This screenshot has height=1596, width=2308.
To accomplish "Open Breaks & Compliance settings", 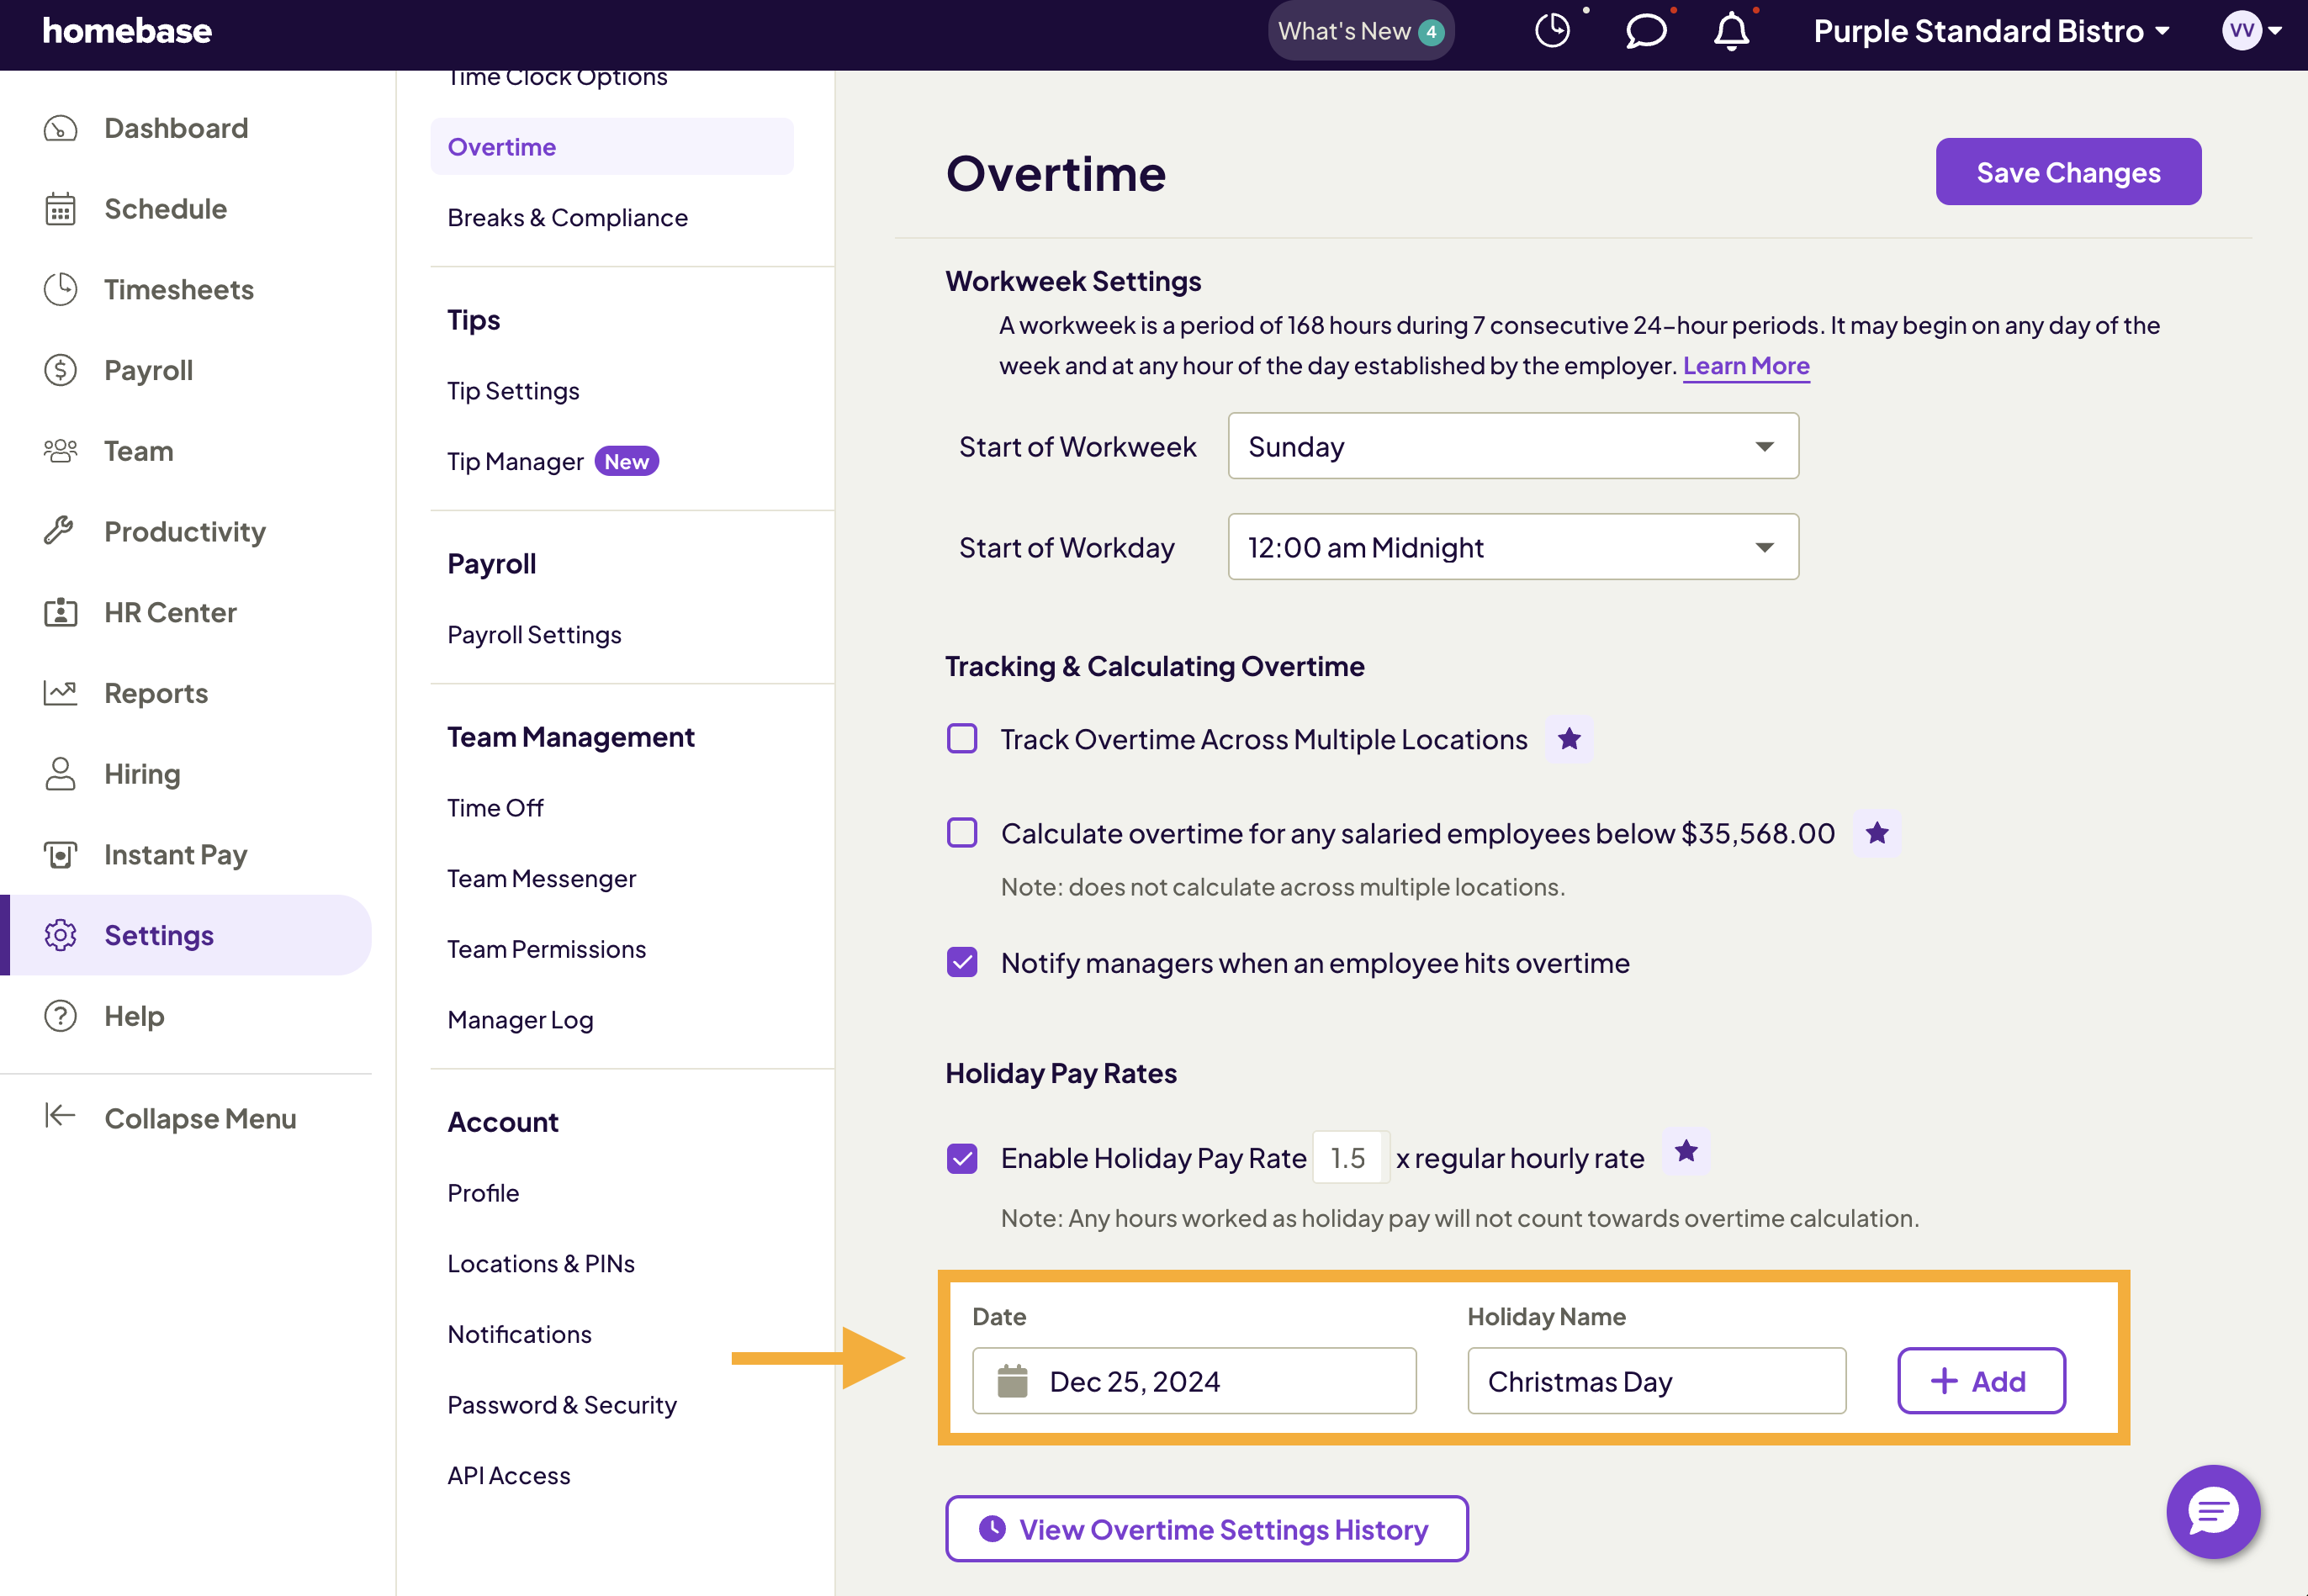I will tap(567, 217).
